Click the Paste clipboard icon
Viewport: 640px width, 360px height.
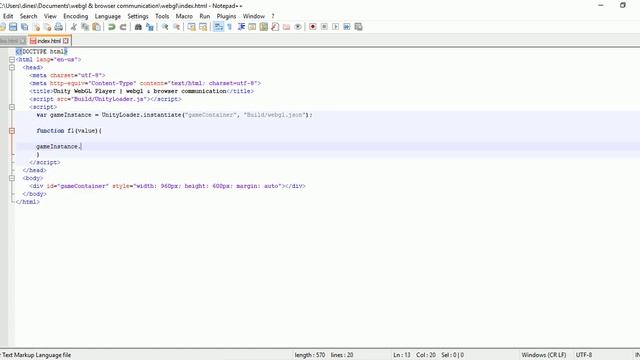point(96,27)
